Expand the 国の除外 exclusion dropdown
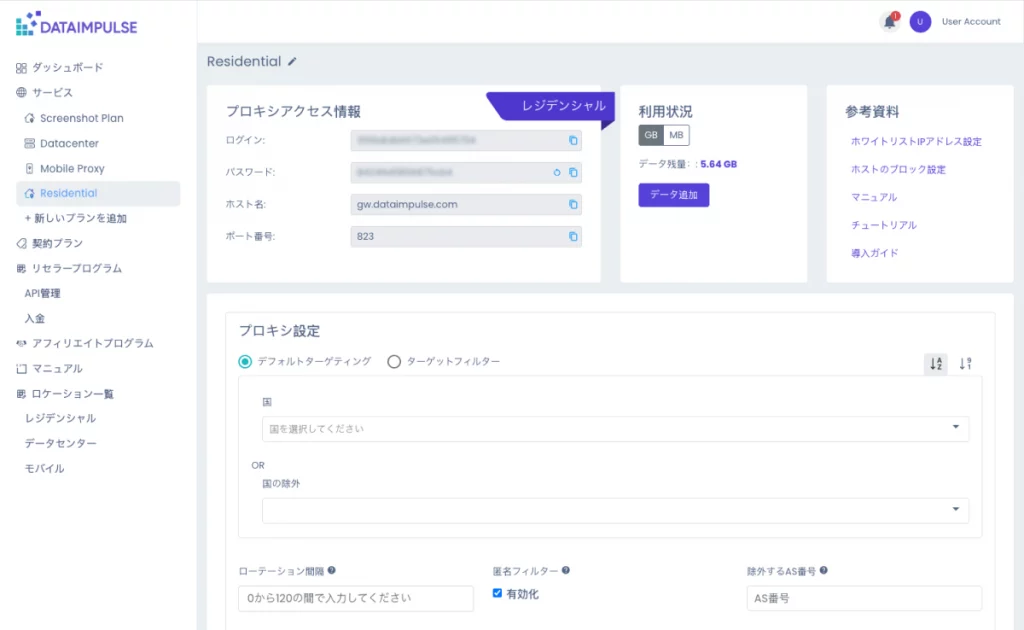The image size is (1024, 630). pyautogui.click(x=615, y=511)
